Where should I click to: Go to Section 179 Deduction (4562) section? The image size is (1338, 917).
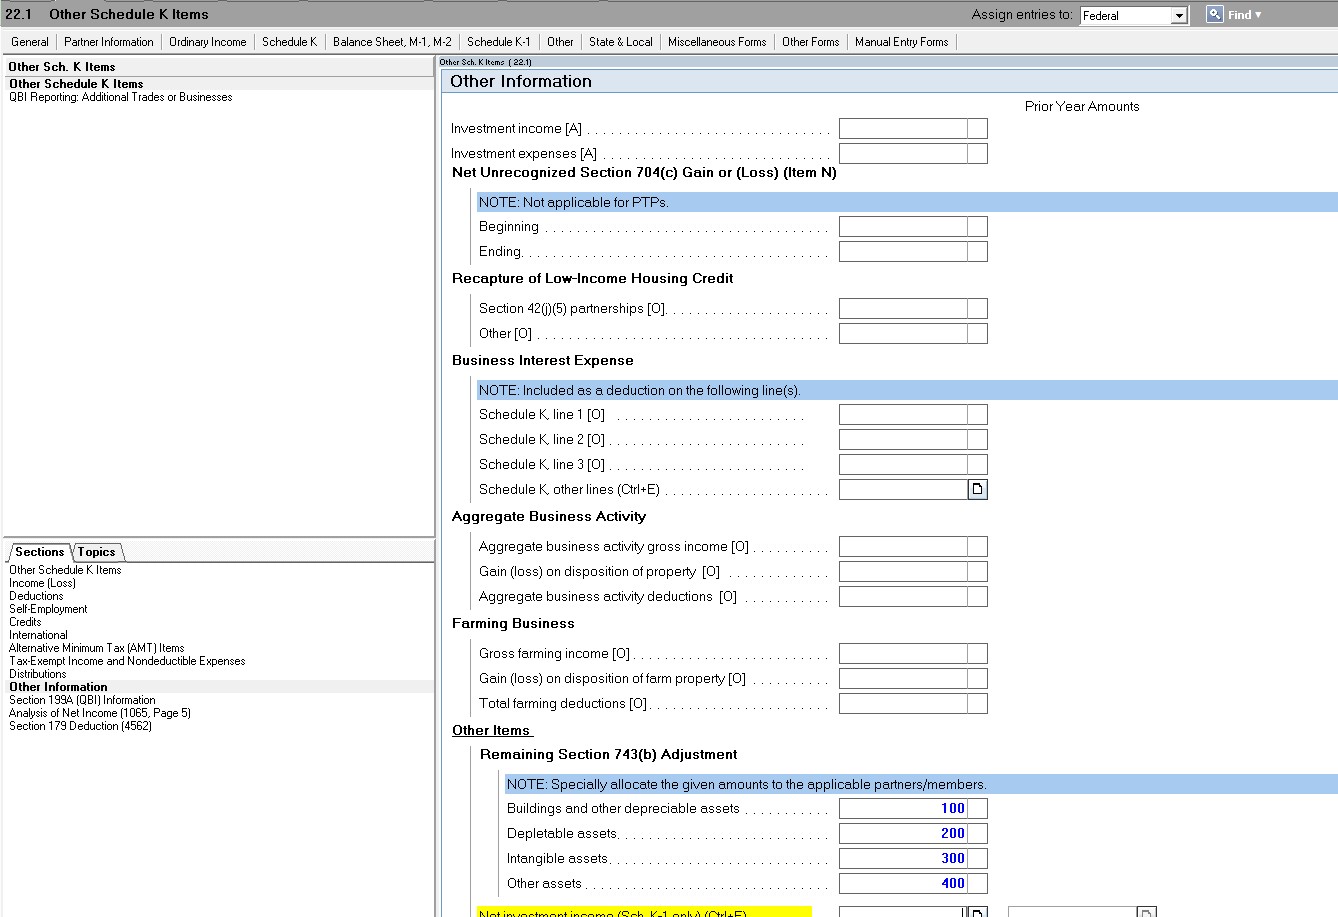(x=80, y=726)
